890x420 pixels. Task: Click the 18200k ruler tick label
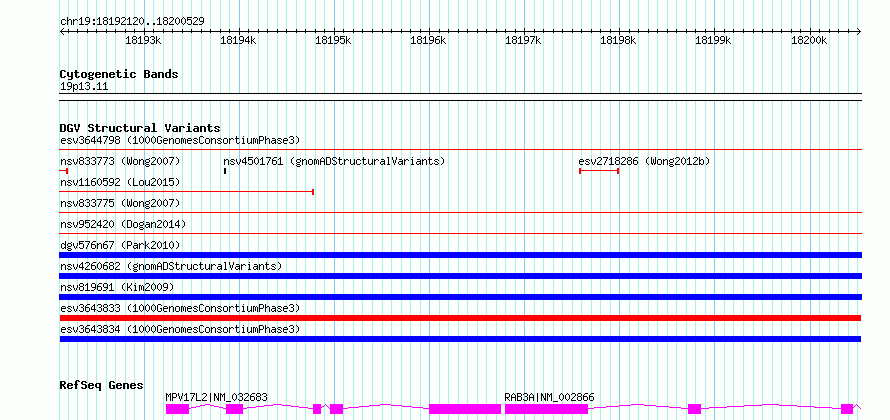click(x=808, y=40)
